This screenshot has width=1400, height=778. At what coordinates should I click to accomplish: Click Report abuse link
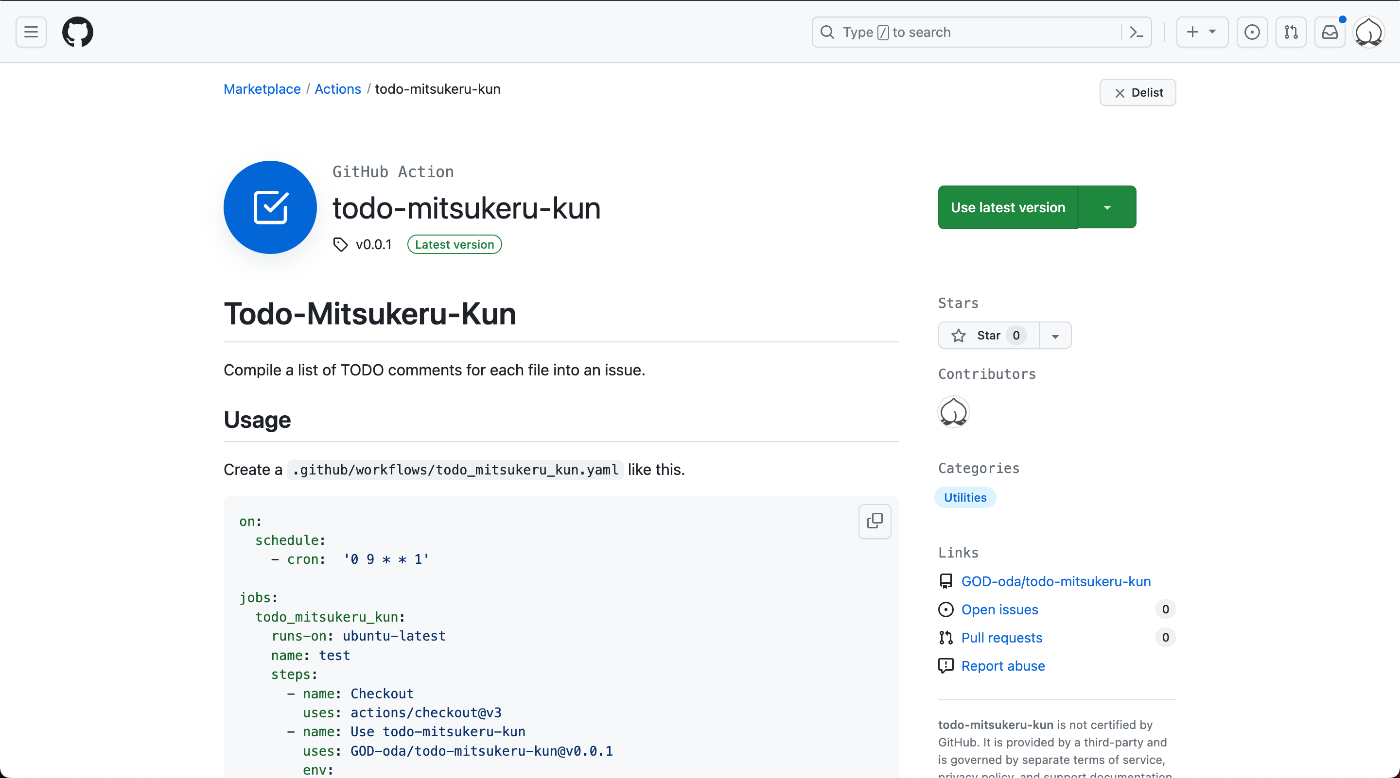[x=1003, y=665]
